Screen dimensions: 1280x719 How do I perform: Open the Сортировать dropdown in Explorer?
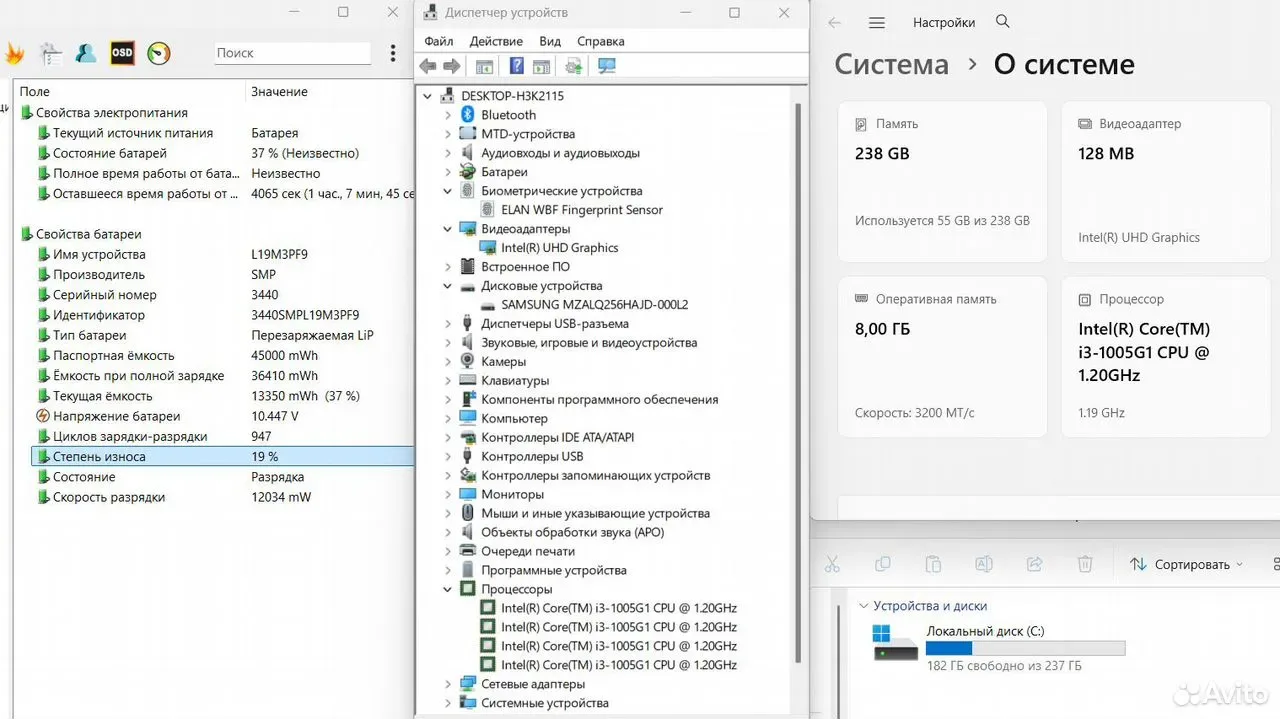(1187, 564)
